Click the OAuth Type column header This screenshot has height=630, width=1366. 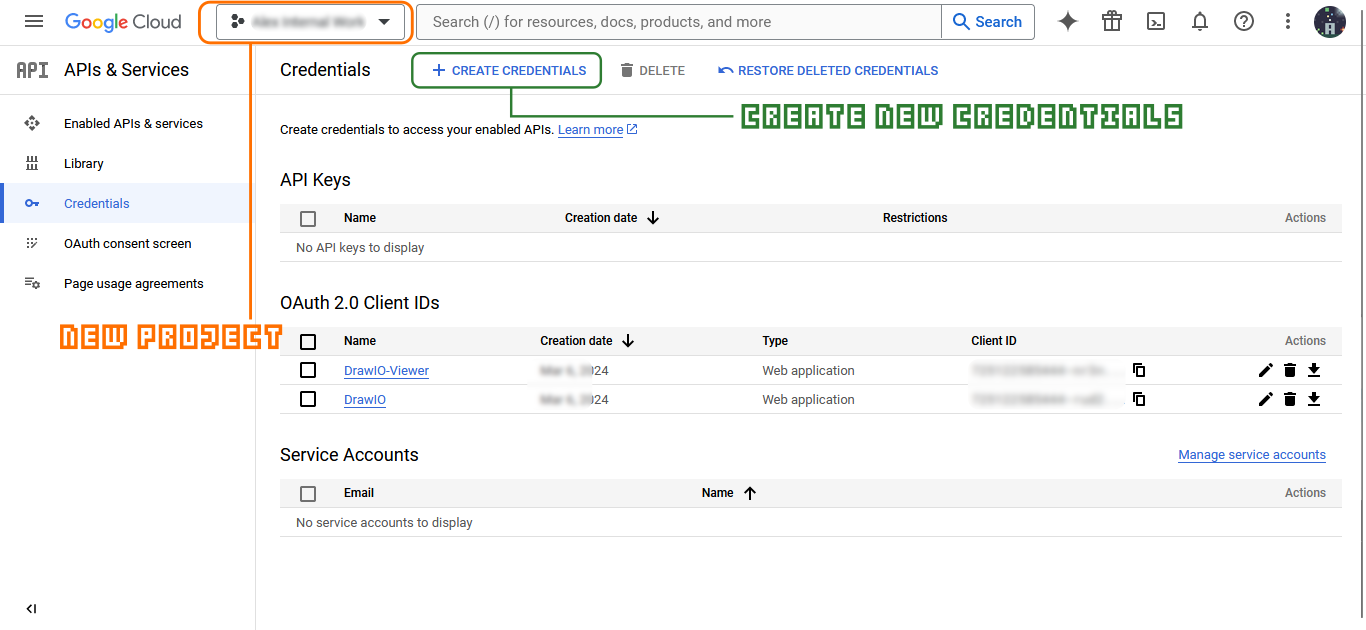pos(775,341)
